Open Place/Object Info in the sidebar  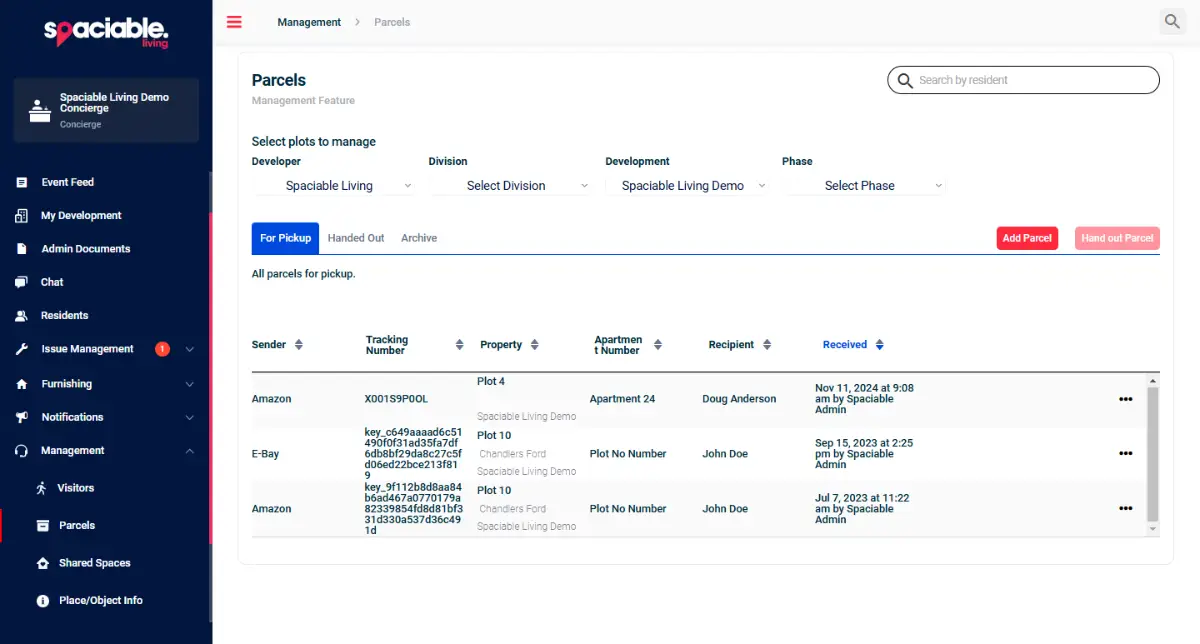[101, 601]
